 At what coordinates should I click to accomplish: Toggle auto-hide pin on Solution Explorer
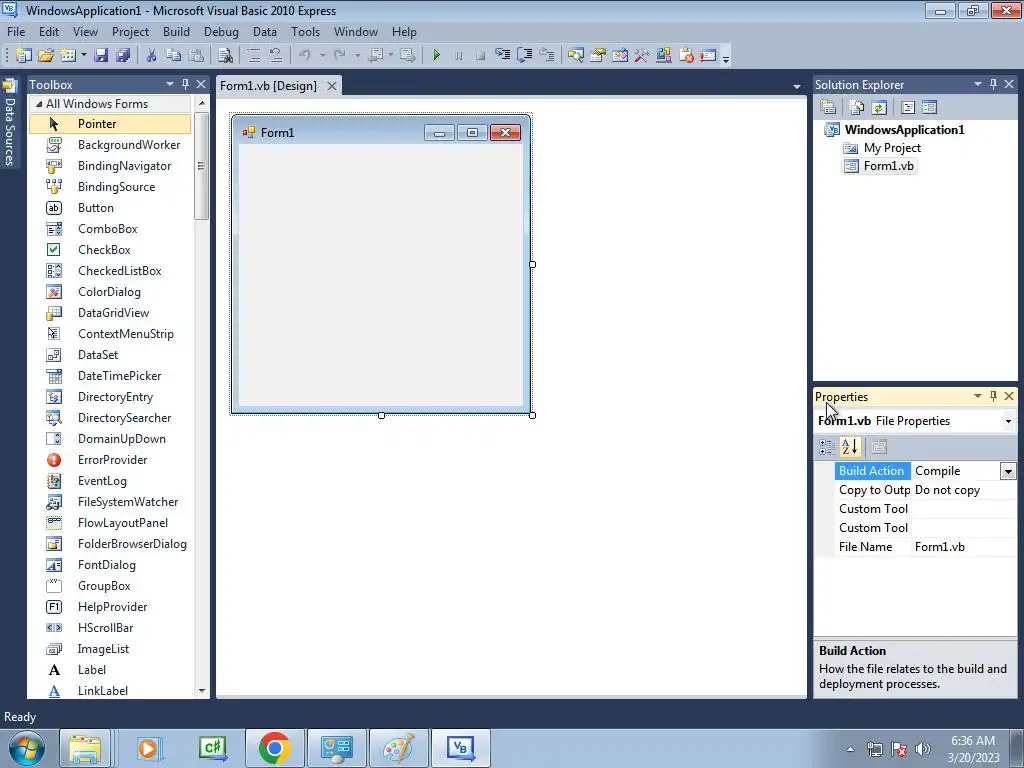pos(993,84)
